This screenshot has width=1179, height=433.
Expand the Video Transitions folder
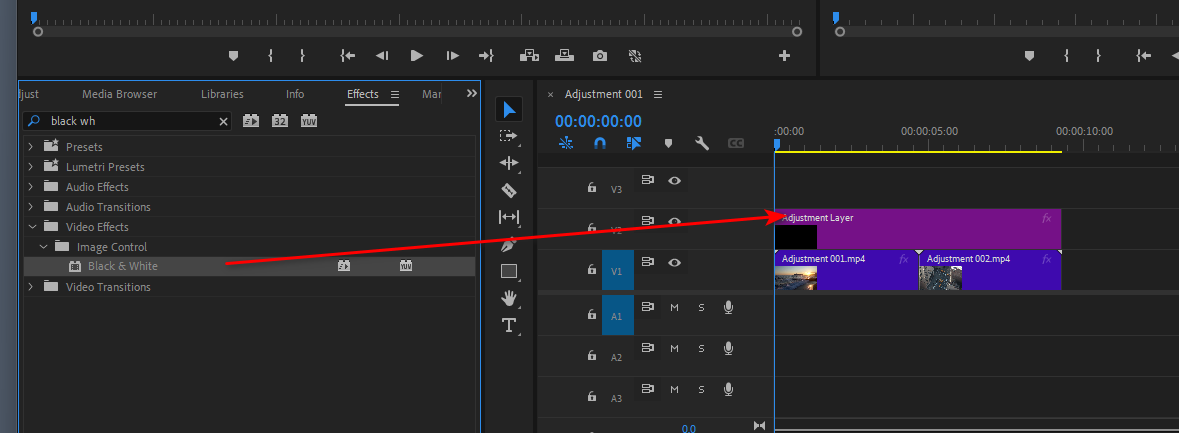(30, 287)
